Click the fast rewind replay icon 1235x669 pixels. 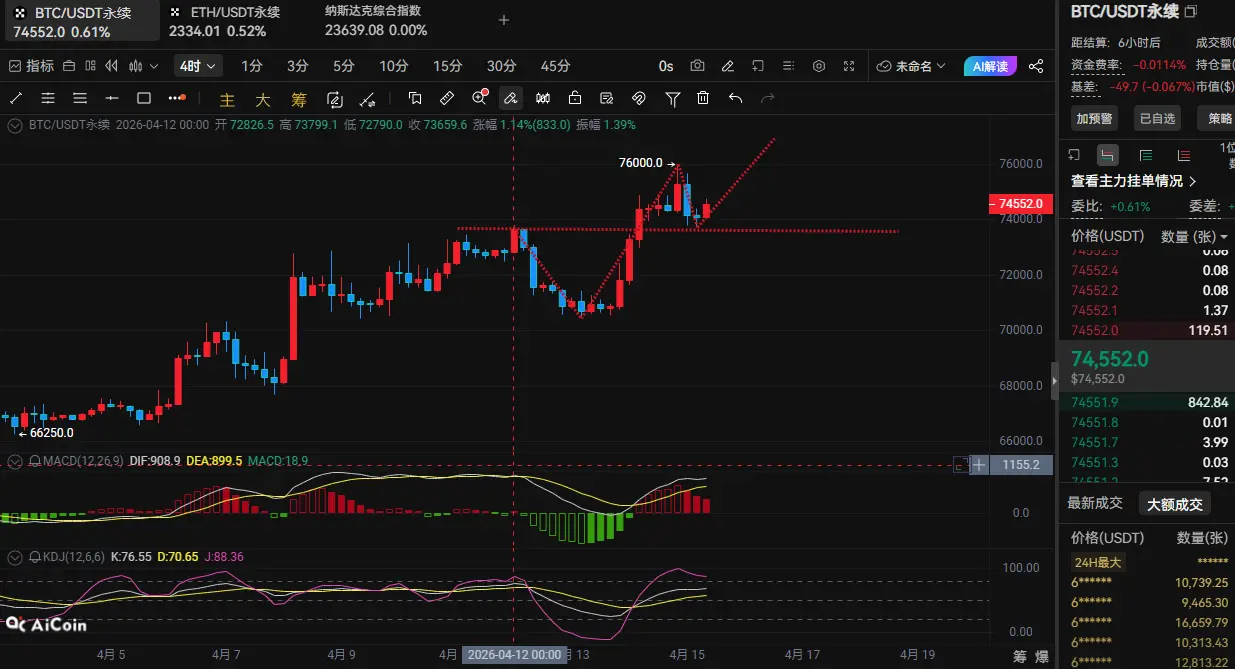[x=111, y=66]
